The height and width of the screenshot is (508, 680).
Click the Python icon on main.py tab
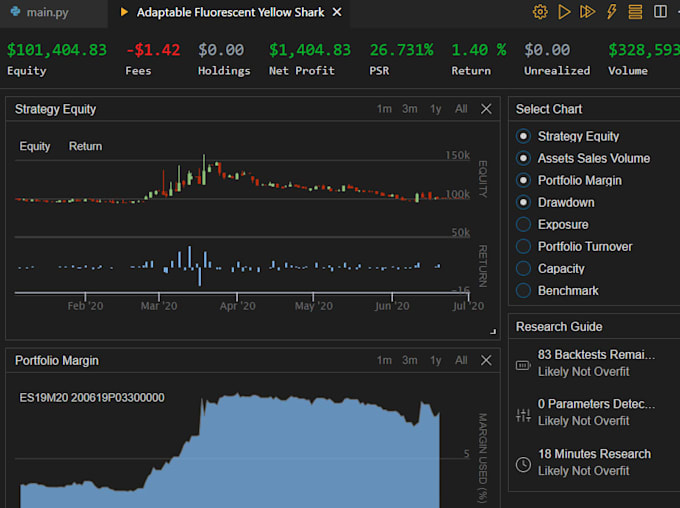16,11
